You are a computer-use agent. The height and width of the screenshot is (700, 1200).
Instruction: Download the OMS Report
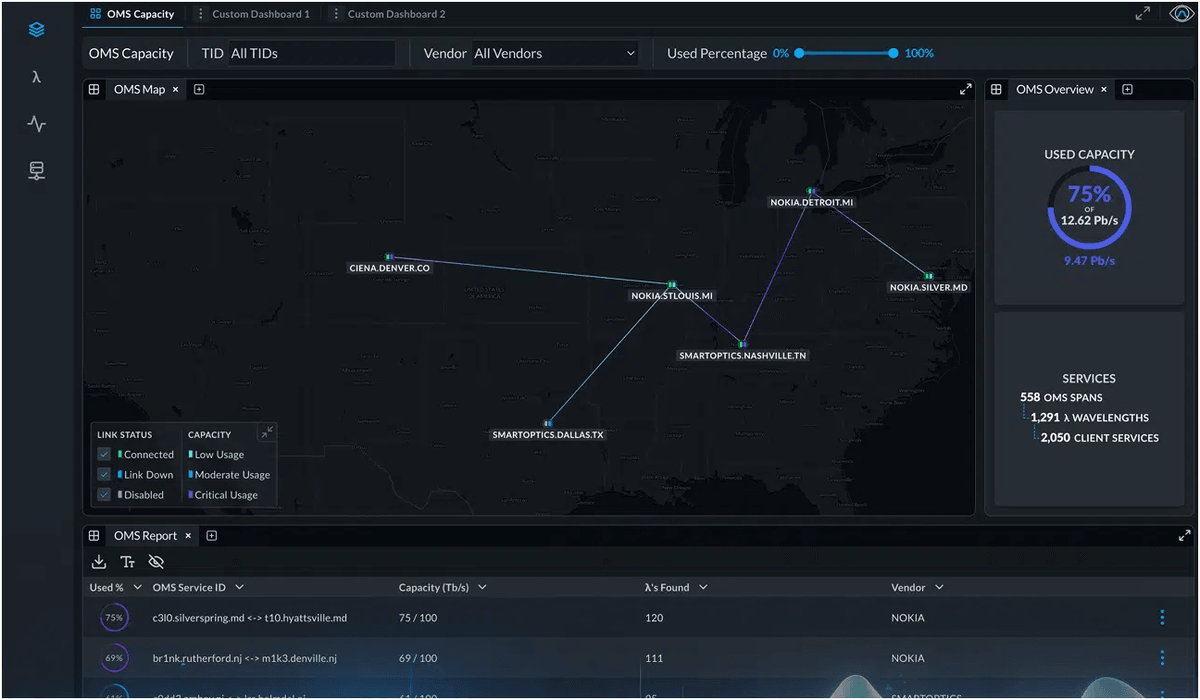coord(99,562)
